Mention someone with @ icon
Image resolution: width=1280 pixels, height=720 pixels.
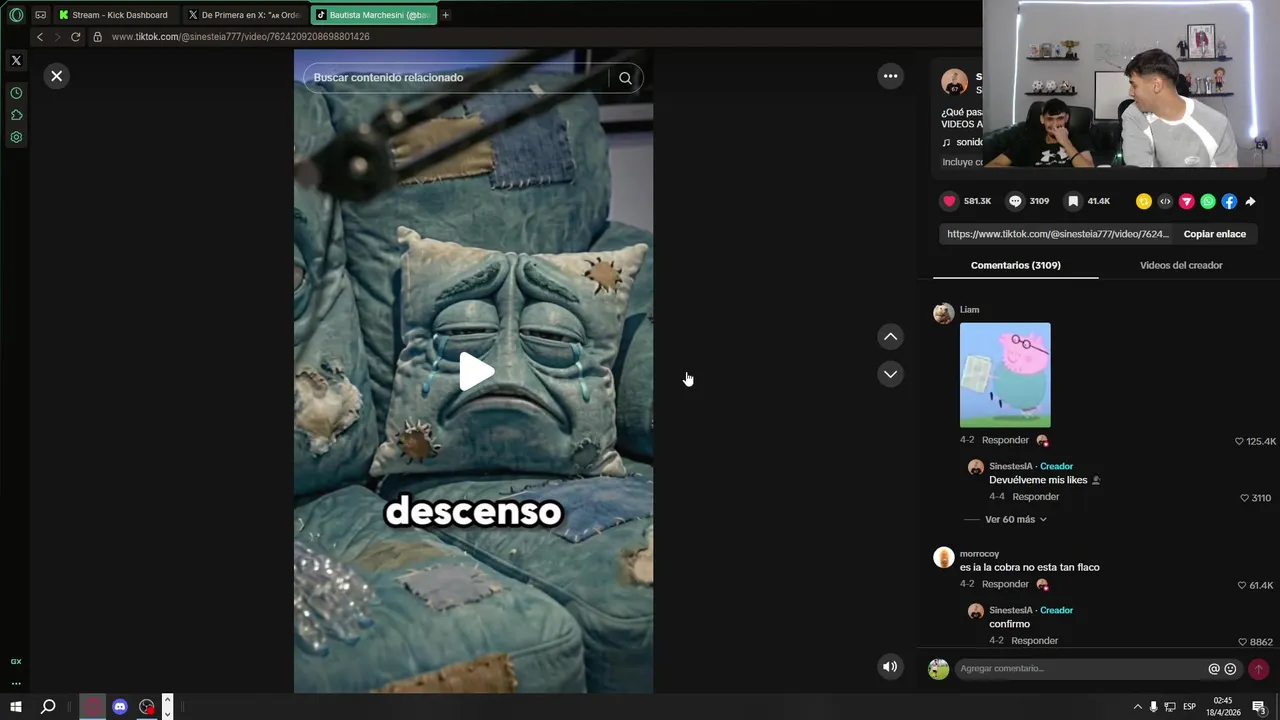tap(1214, 669)
